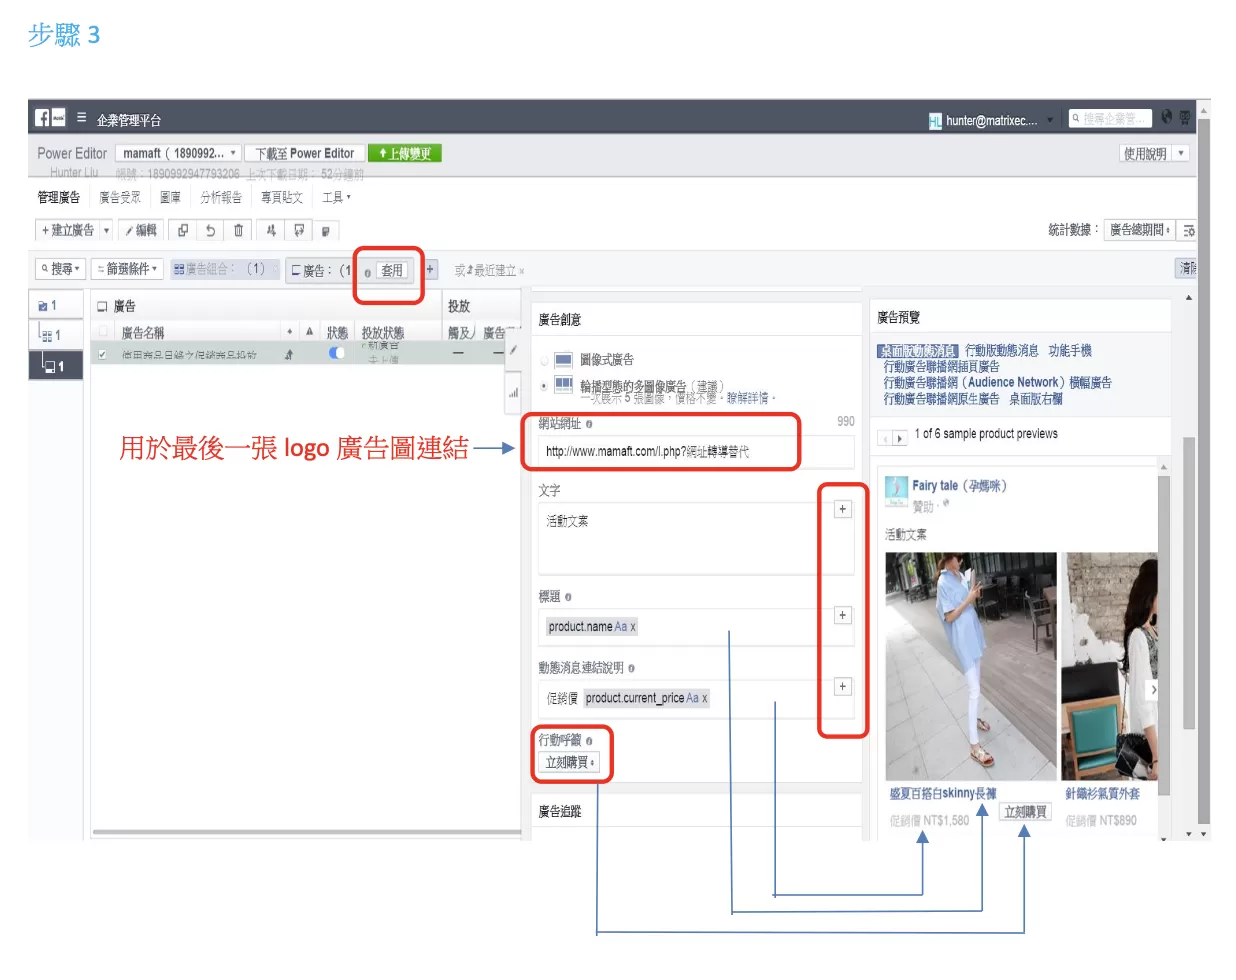The image size is (1236, 980).
Task: Click the 搜尋企業管理 search box
Action: pos(1110,118)
